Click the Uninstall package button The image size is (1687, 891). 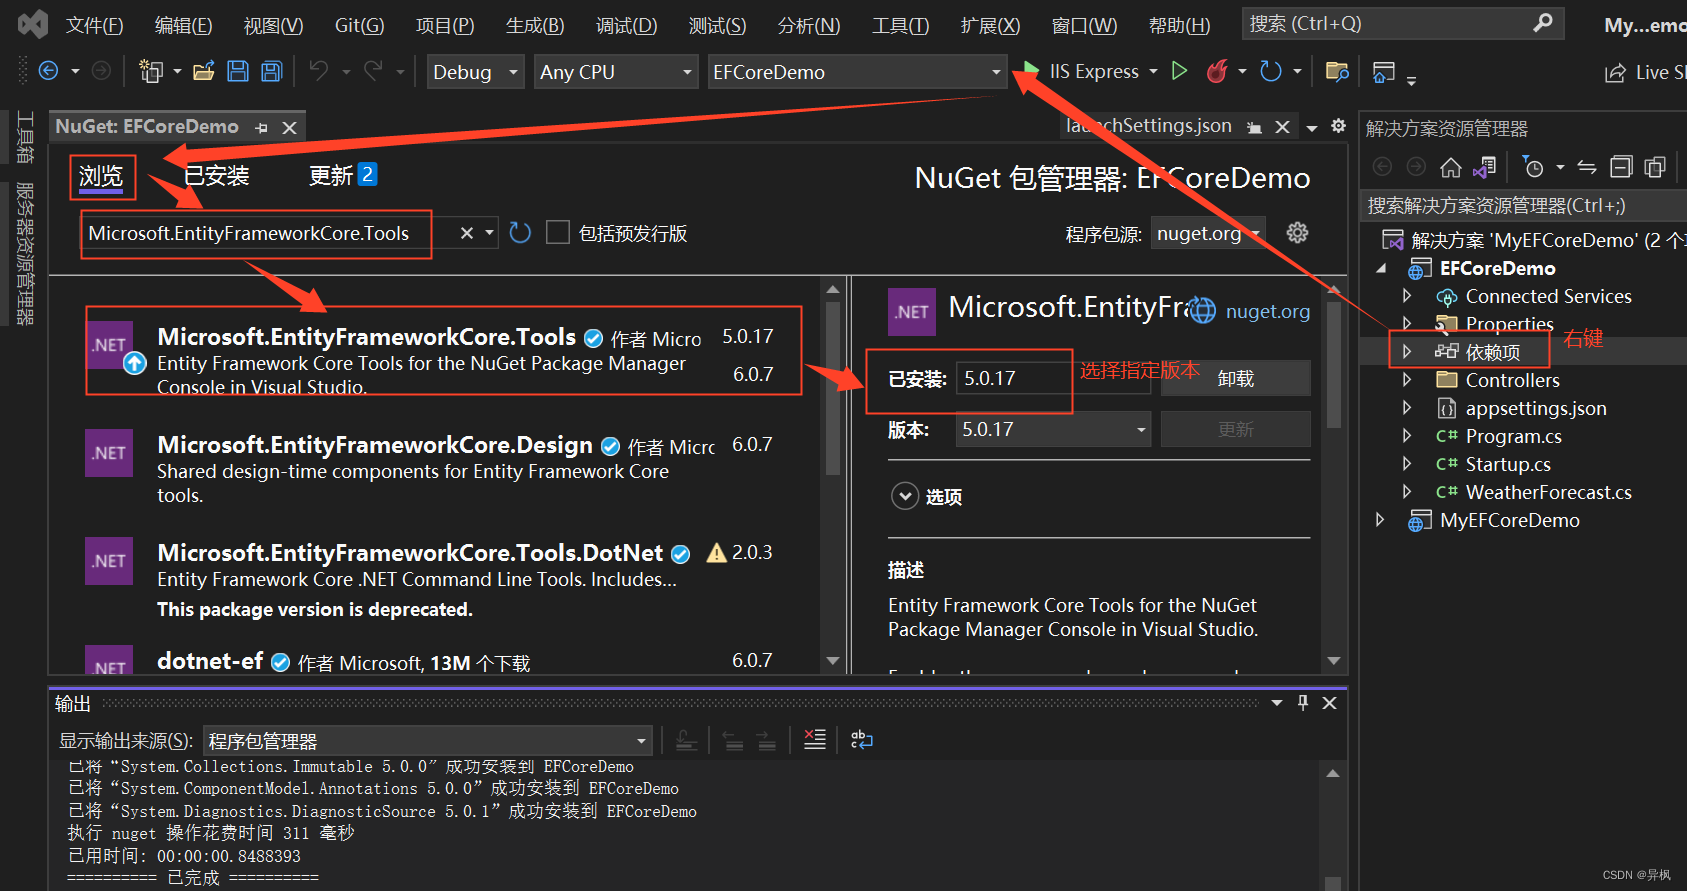click(x=1236, y=378)
